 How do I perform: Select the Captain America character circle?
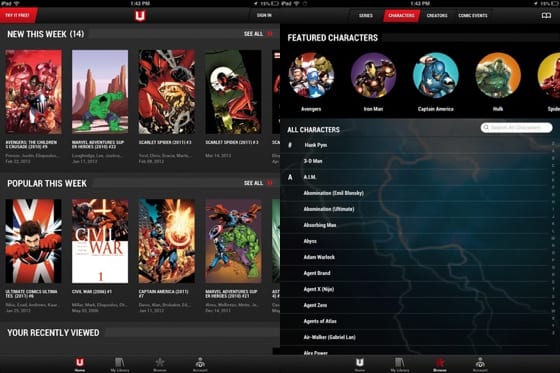tap(436, 75)
